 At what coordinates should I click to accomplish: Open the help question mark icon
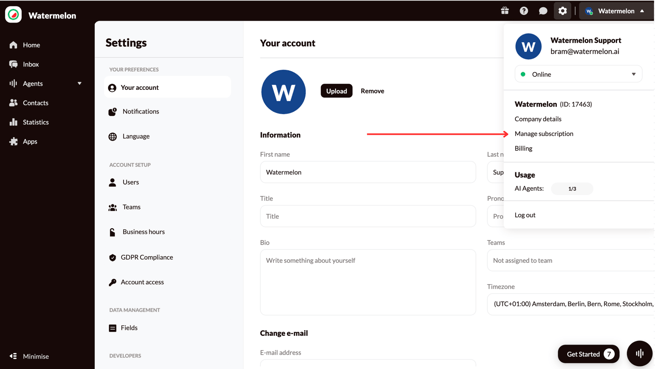pyautogui.click(x=523, y=11)
